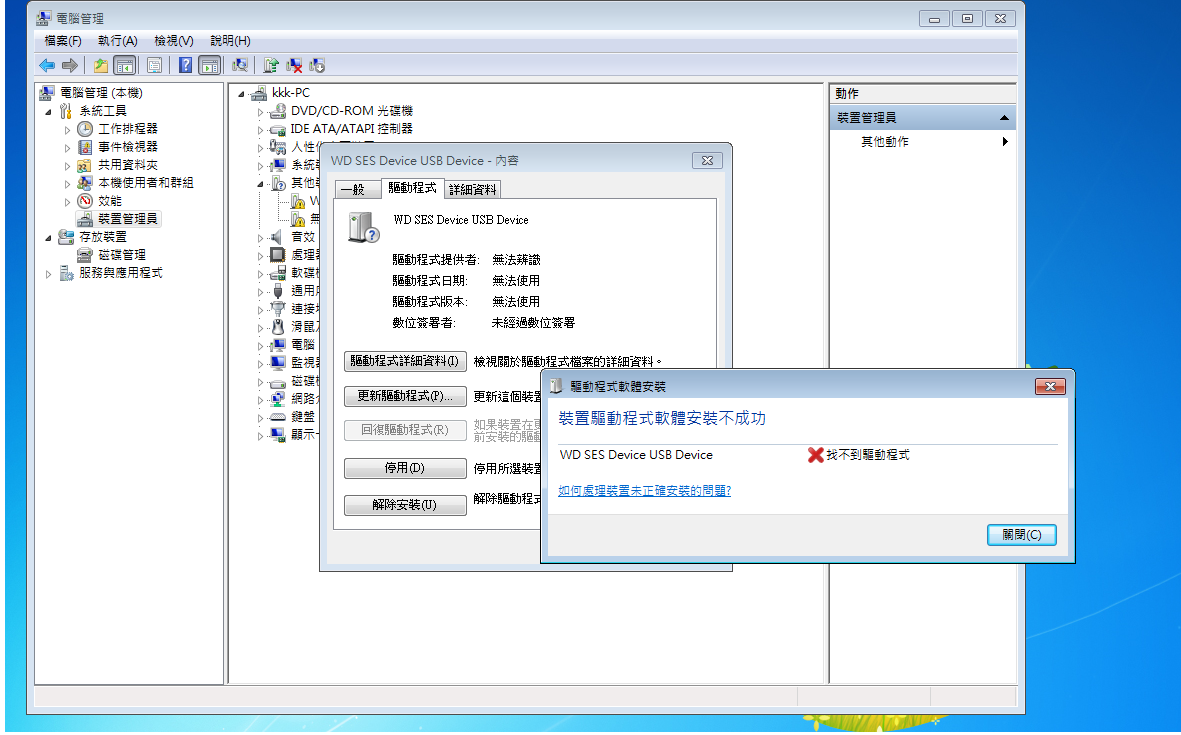Expand the 效能 node arrow
Screen dimensions: 1181x735
(67, 202)
